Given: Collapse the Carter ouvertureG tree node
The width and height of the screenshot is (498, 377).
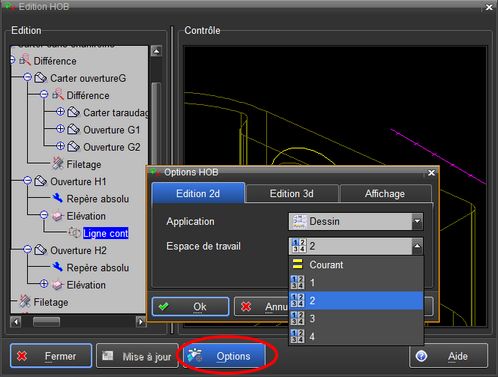Looking at the screenshot, I should (x=28, y=77).
